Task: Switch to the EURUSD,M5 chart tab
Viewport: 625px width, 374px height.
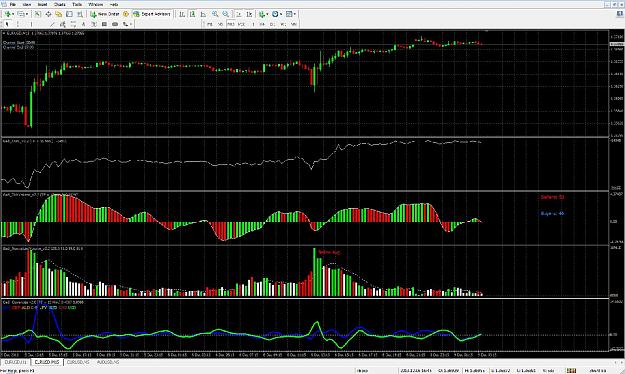Action: (x=78, y=362)
